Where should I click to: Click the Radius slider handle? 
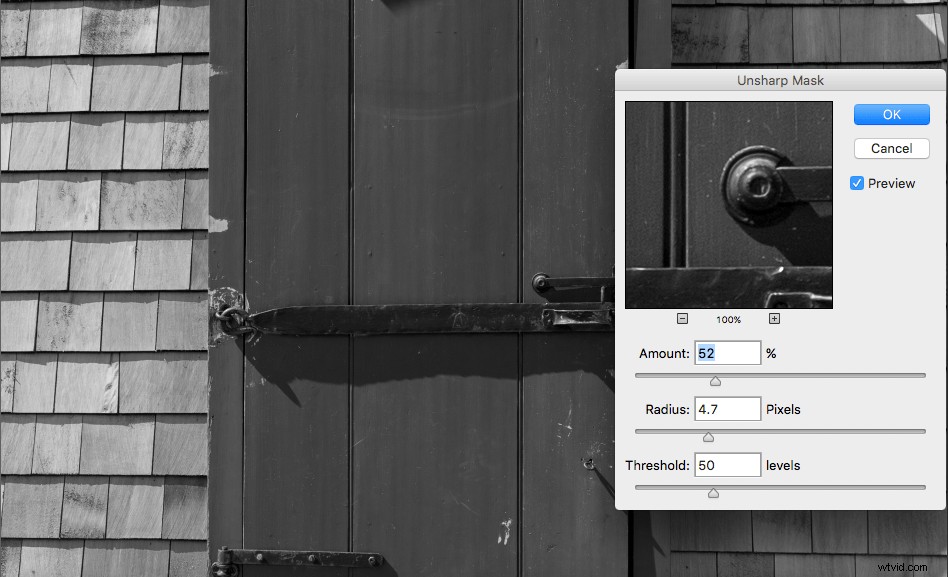point(709,437)
